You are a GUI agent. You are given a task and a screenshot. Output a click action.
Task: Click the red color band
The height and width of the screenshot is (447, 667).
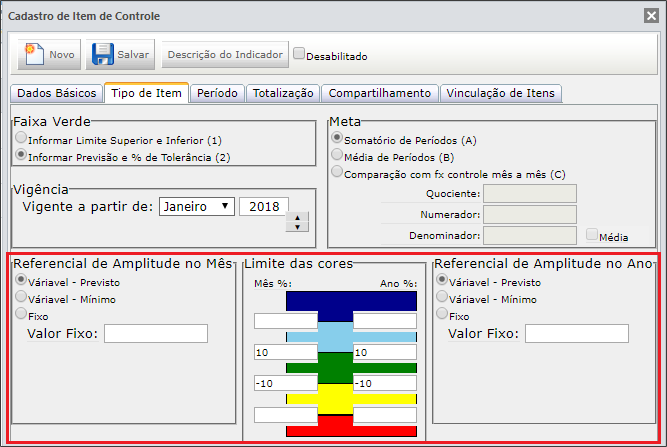point(351,431)
